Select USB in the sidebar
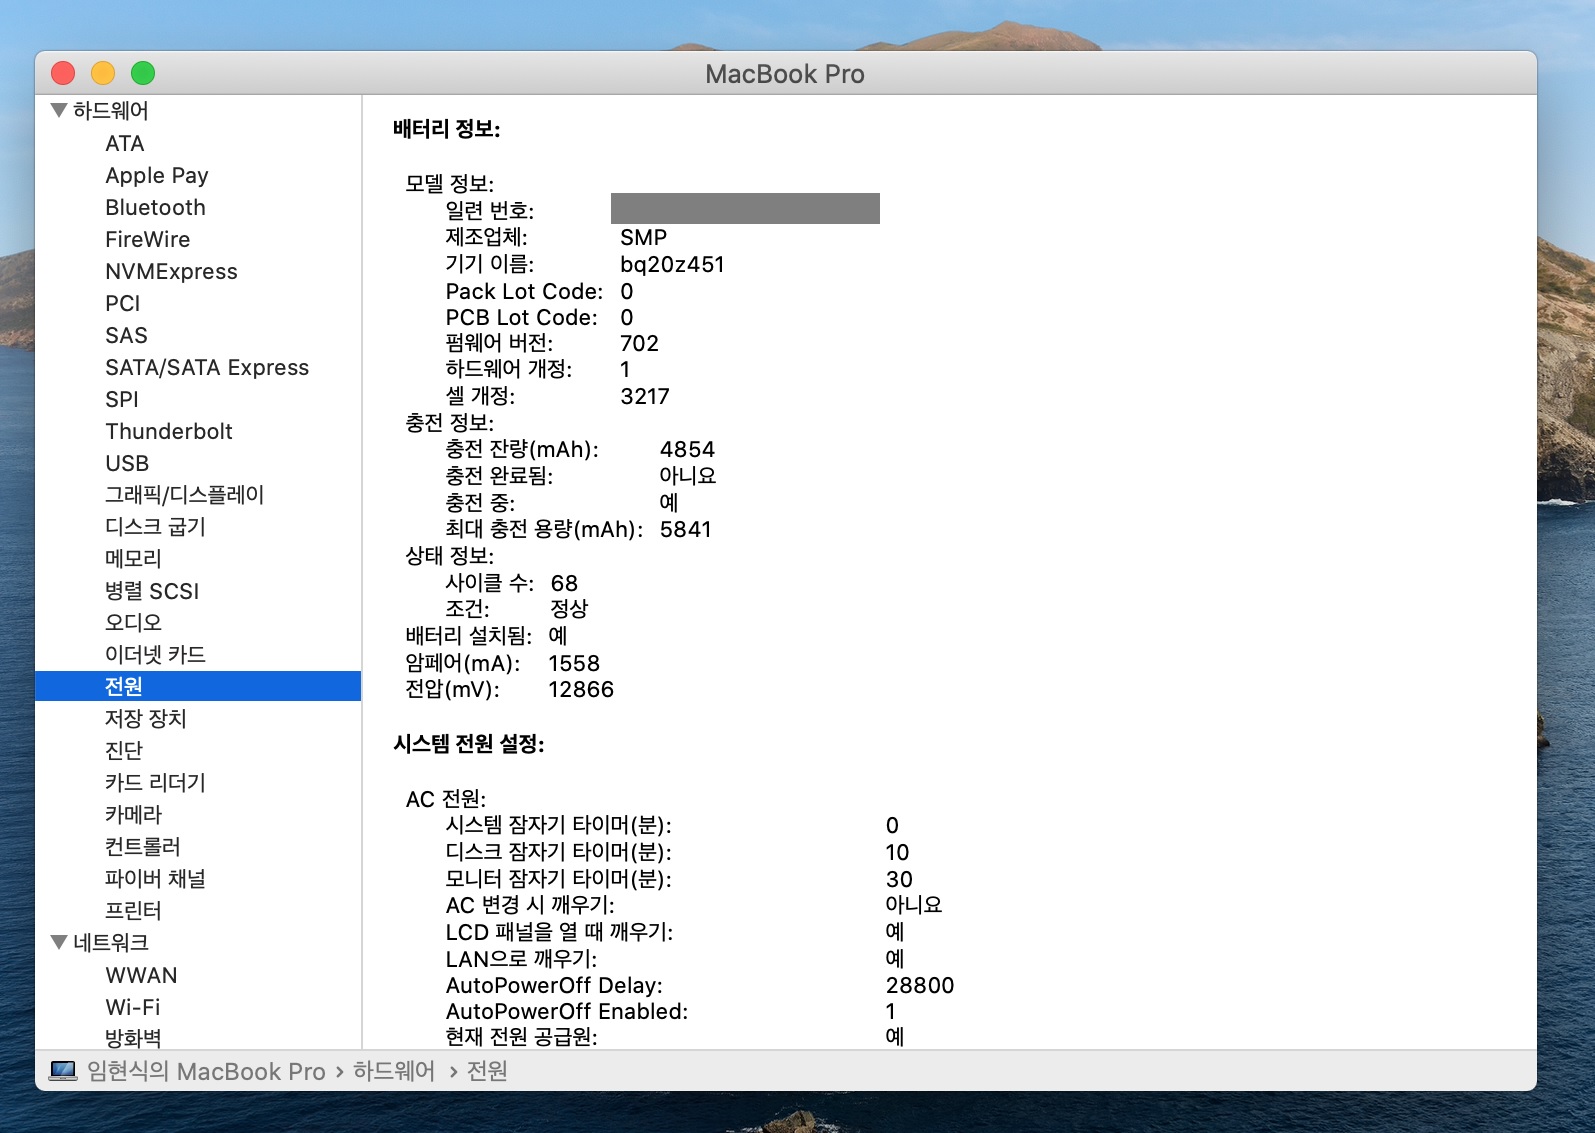The width and height of the screenshot is (1595, 1133). click(x=127, y=463)
